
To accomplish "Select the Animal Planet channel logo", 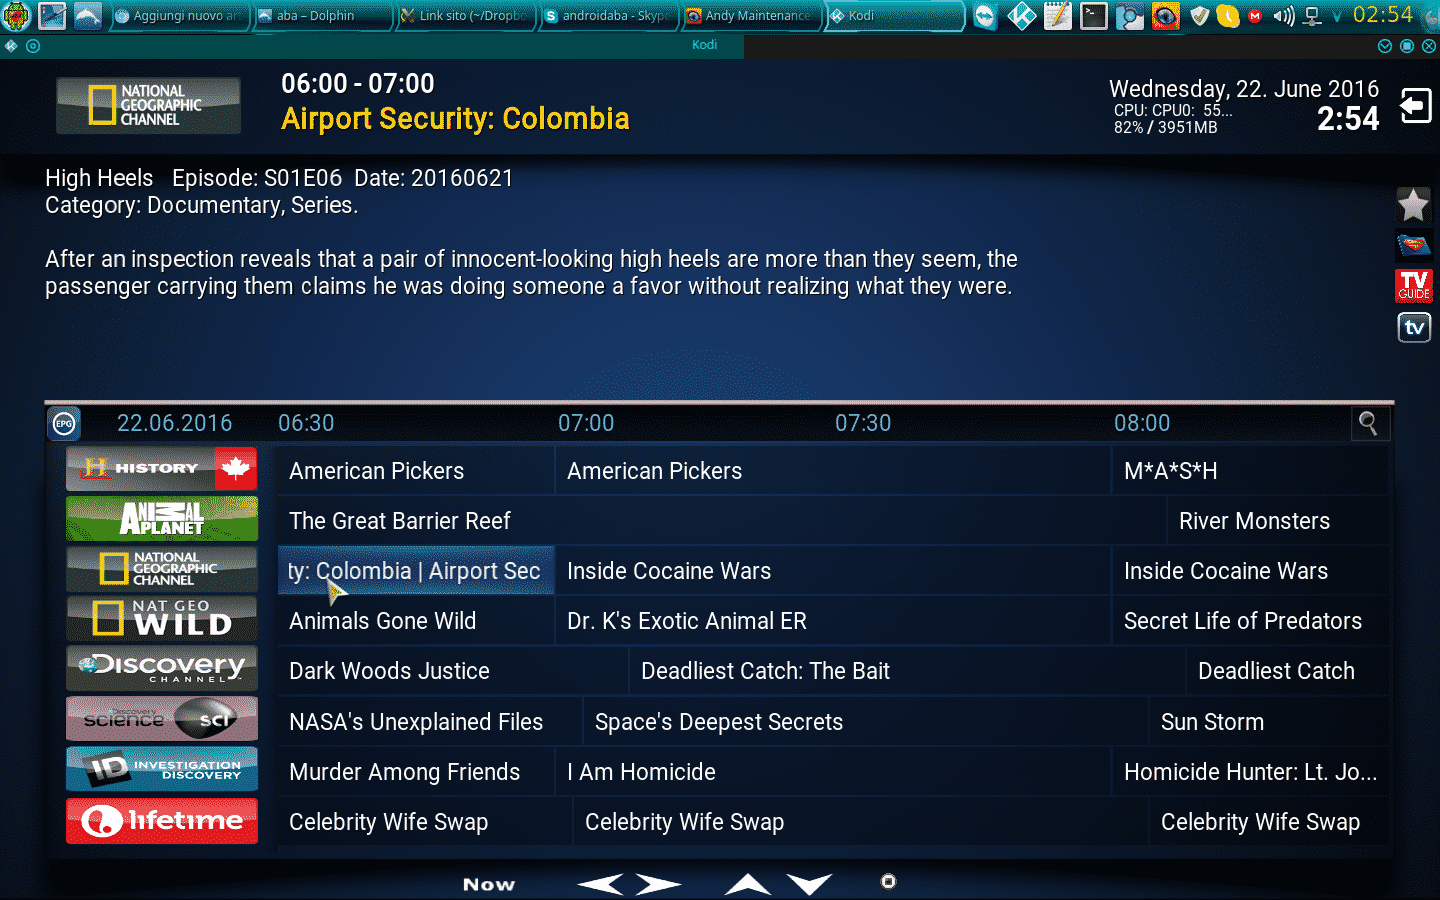I will [162, 518].
